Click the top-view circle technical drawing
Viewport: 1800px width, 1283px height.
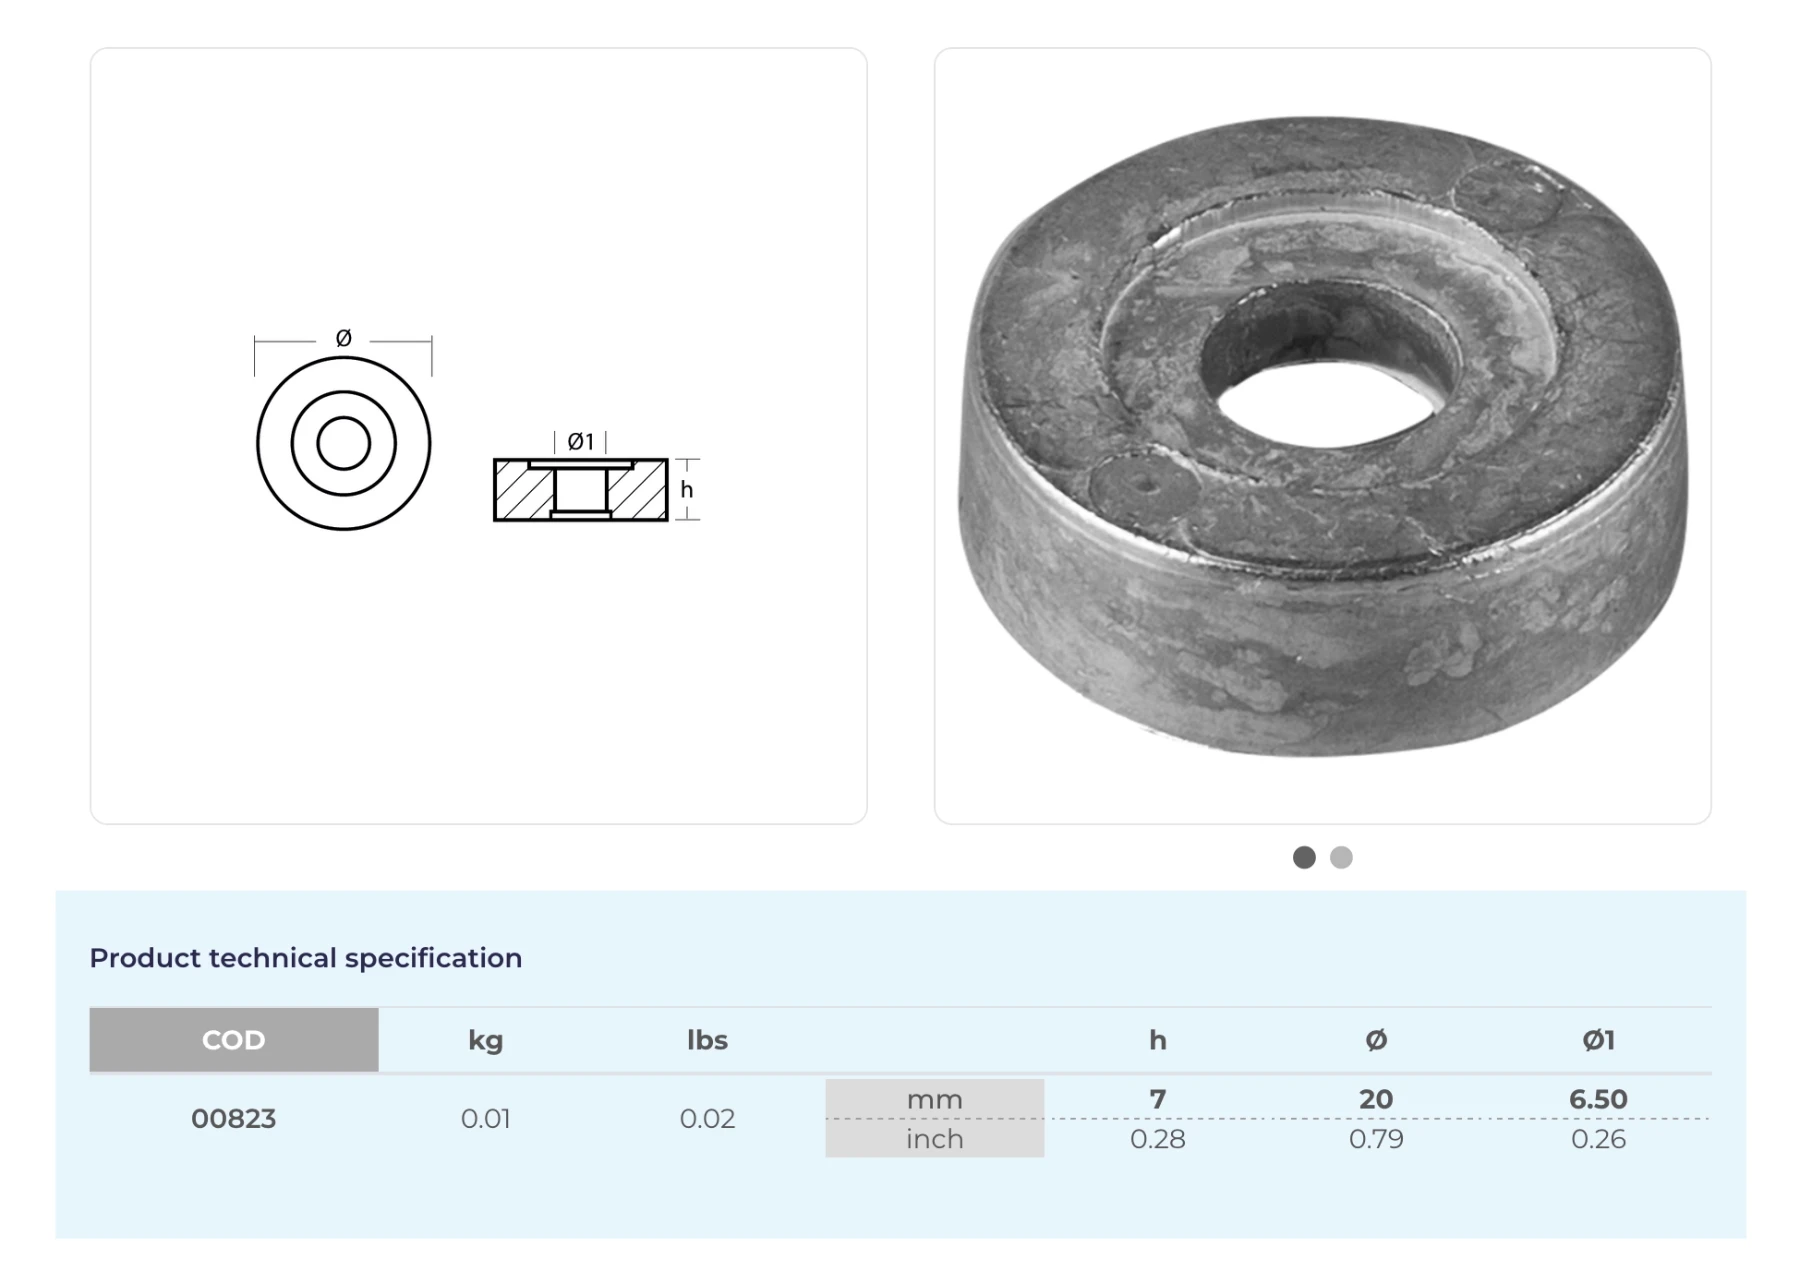[343, 443]
